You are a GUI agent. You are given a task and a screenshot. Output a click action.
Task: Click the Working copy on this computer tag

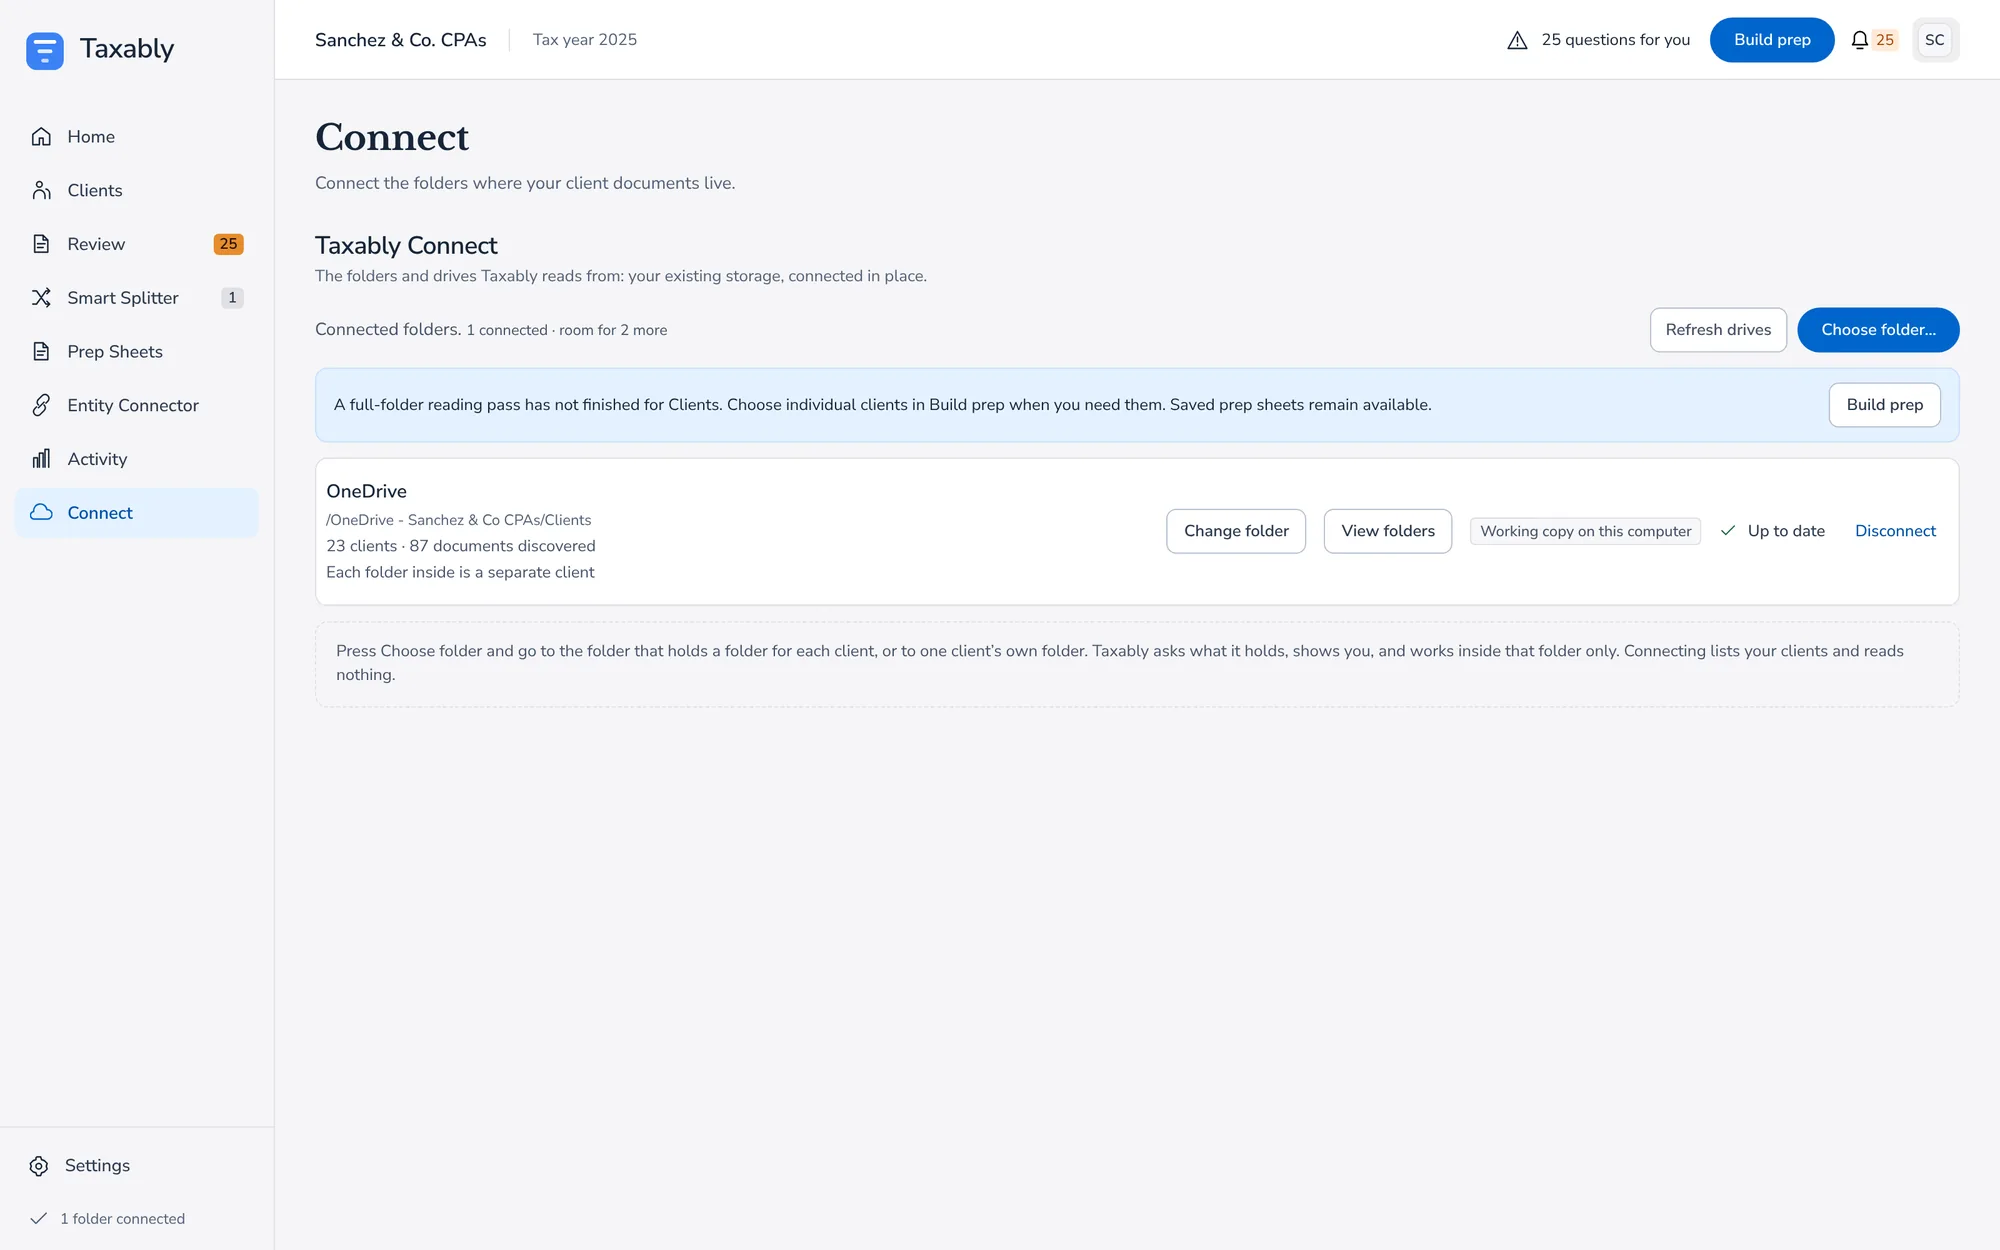[1585, 531]
